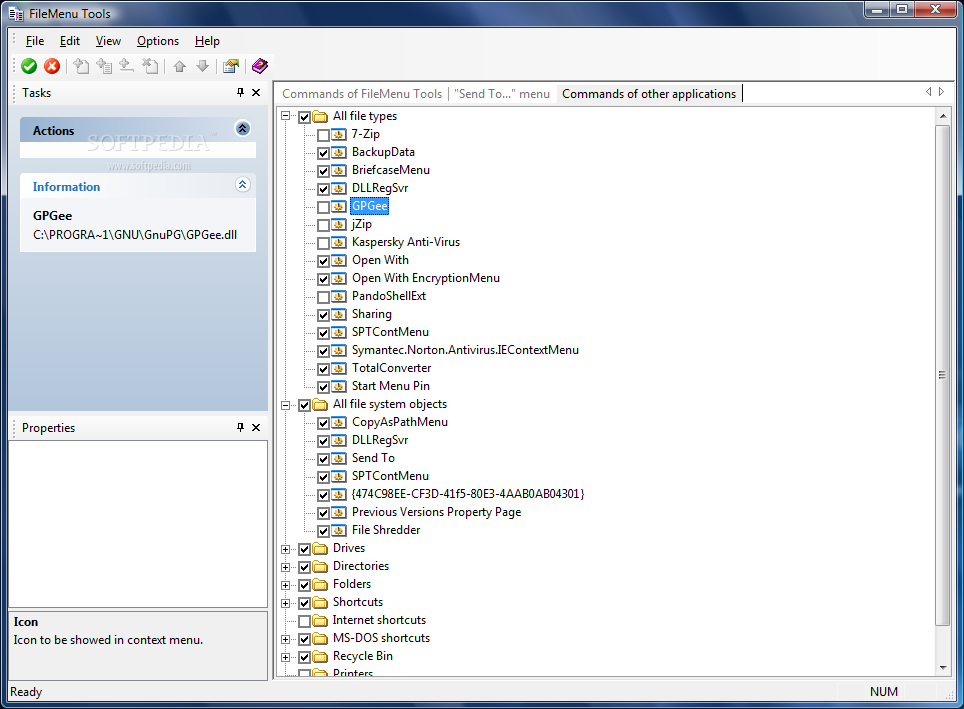Pin the Properties panel with pushpin icon

pyautogui.click(x=240, y=427)
